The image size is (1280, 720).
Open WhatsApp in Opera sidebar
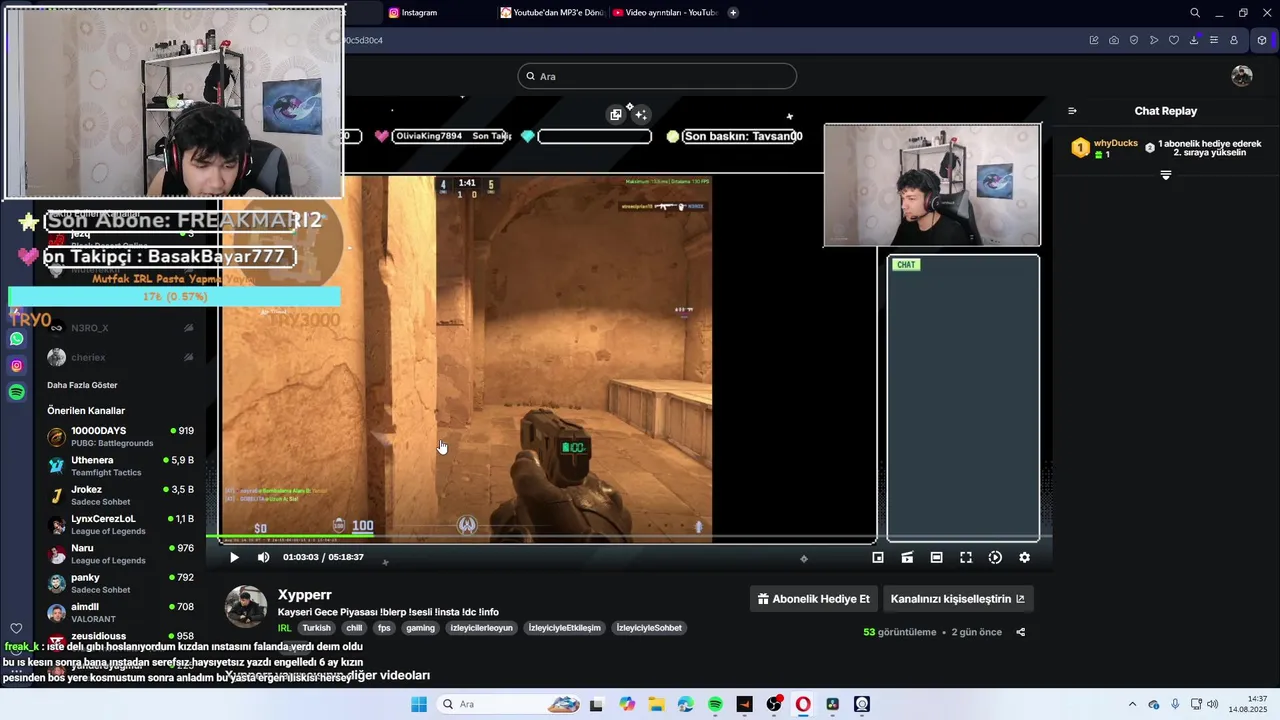click(x=16, y=339)
